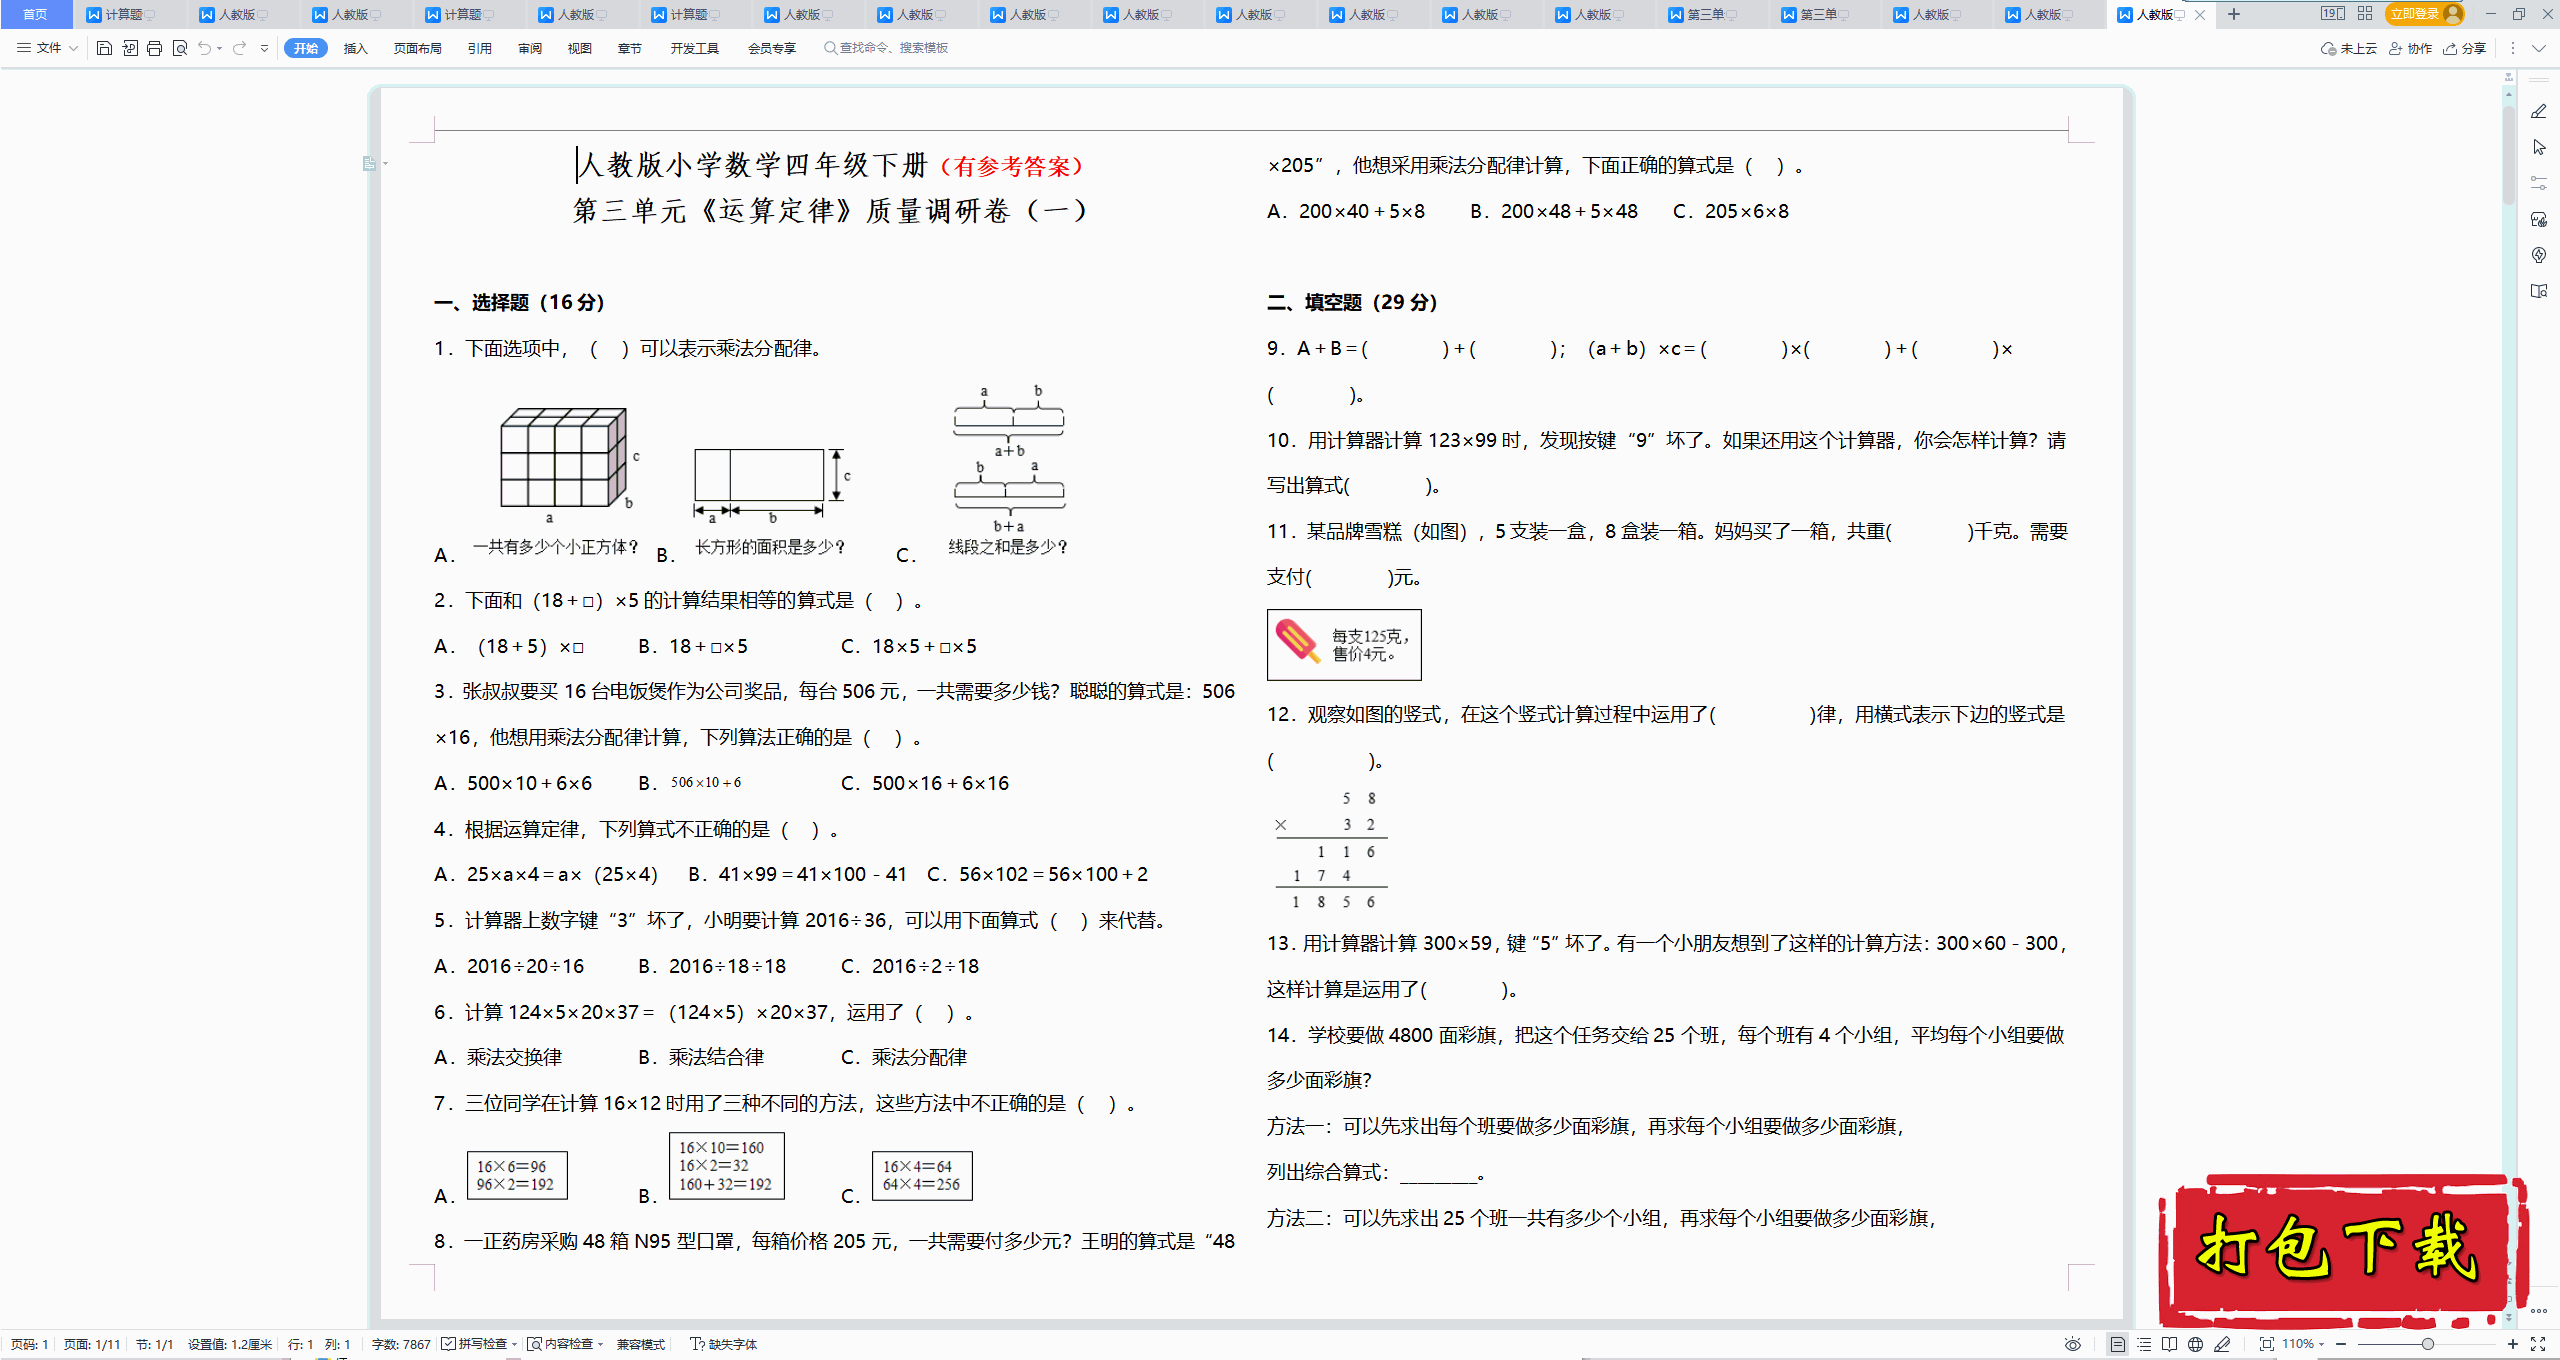The image size is (2560, 1360).
Task: Click the pen edit icon in right sidebar
Action: click(2539, 111)
